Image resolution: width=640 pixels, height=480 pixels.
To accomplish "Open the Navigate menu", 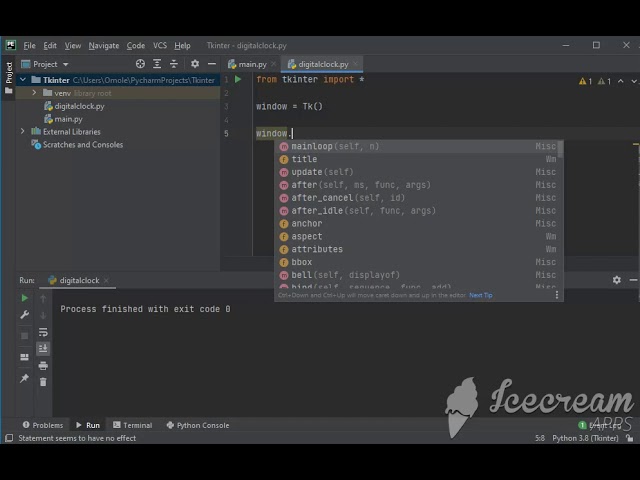I will [104, 45].
